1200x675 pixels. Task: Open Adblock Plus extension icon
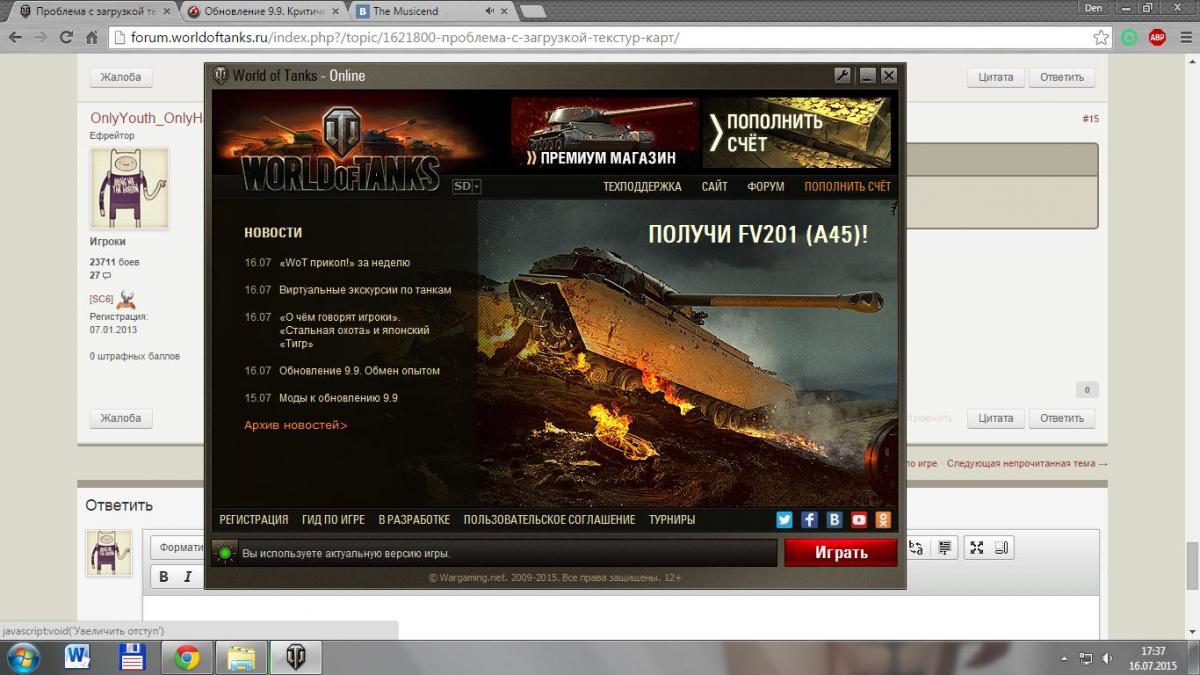click(x=1157, y=37)
